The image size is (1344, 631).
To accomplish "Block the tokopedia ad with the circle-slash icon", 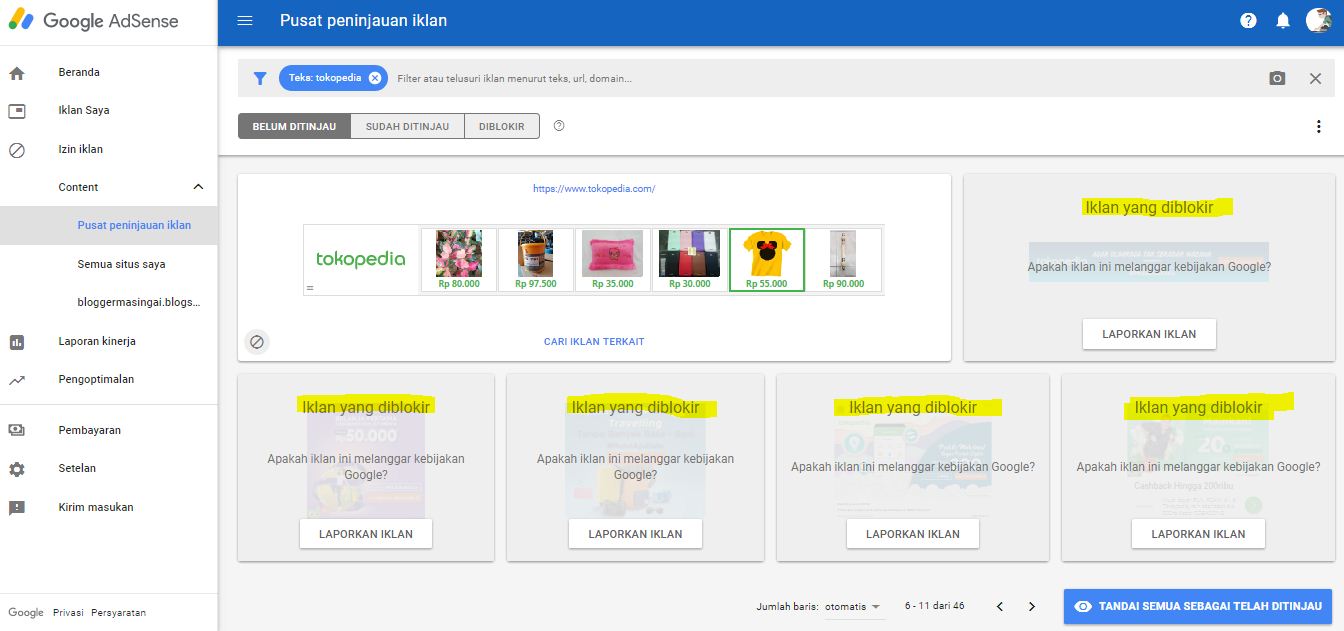I will pos(258,342).
